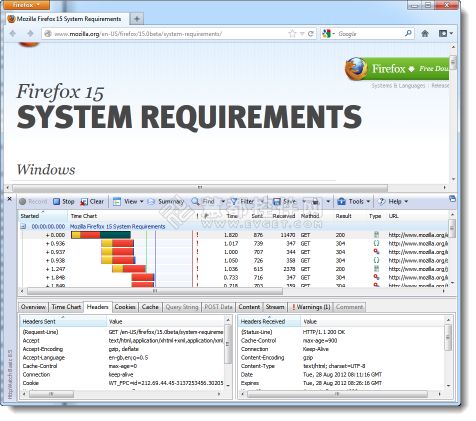Open the Cookies tab

click(x=125, y=307)
